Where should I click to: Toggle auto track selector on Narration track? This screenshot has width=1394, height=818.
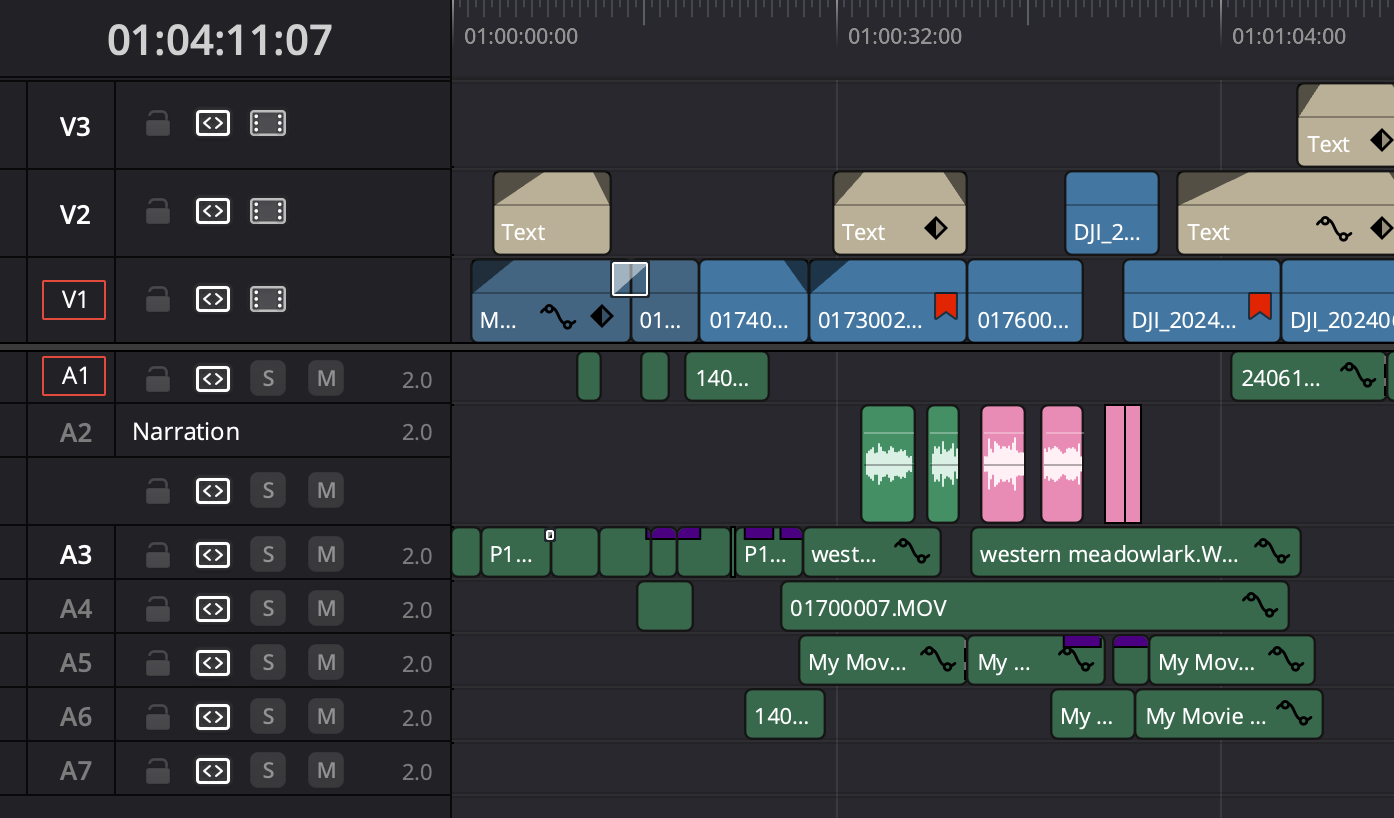click(x=212, y=490)
